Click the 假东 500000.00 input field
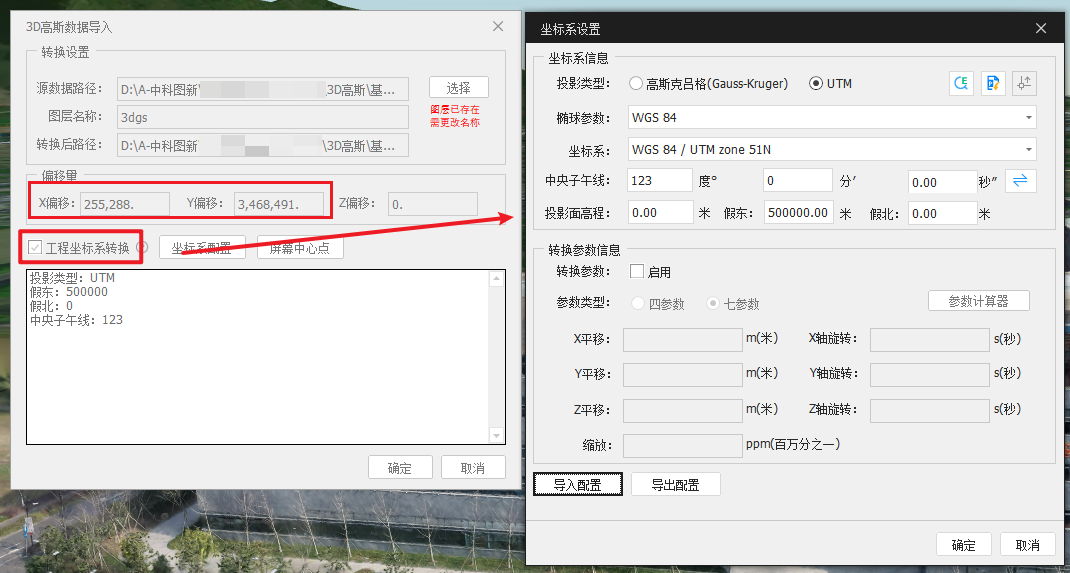The image size is (1070, 573). (798, 213)
